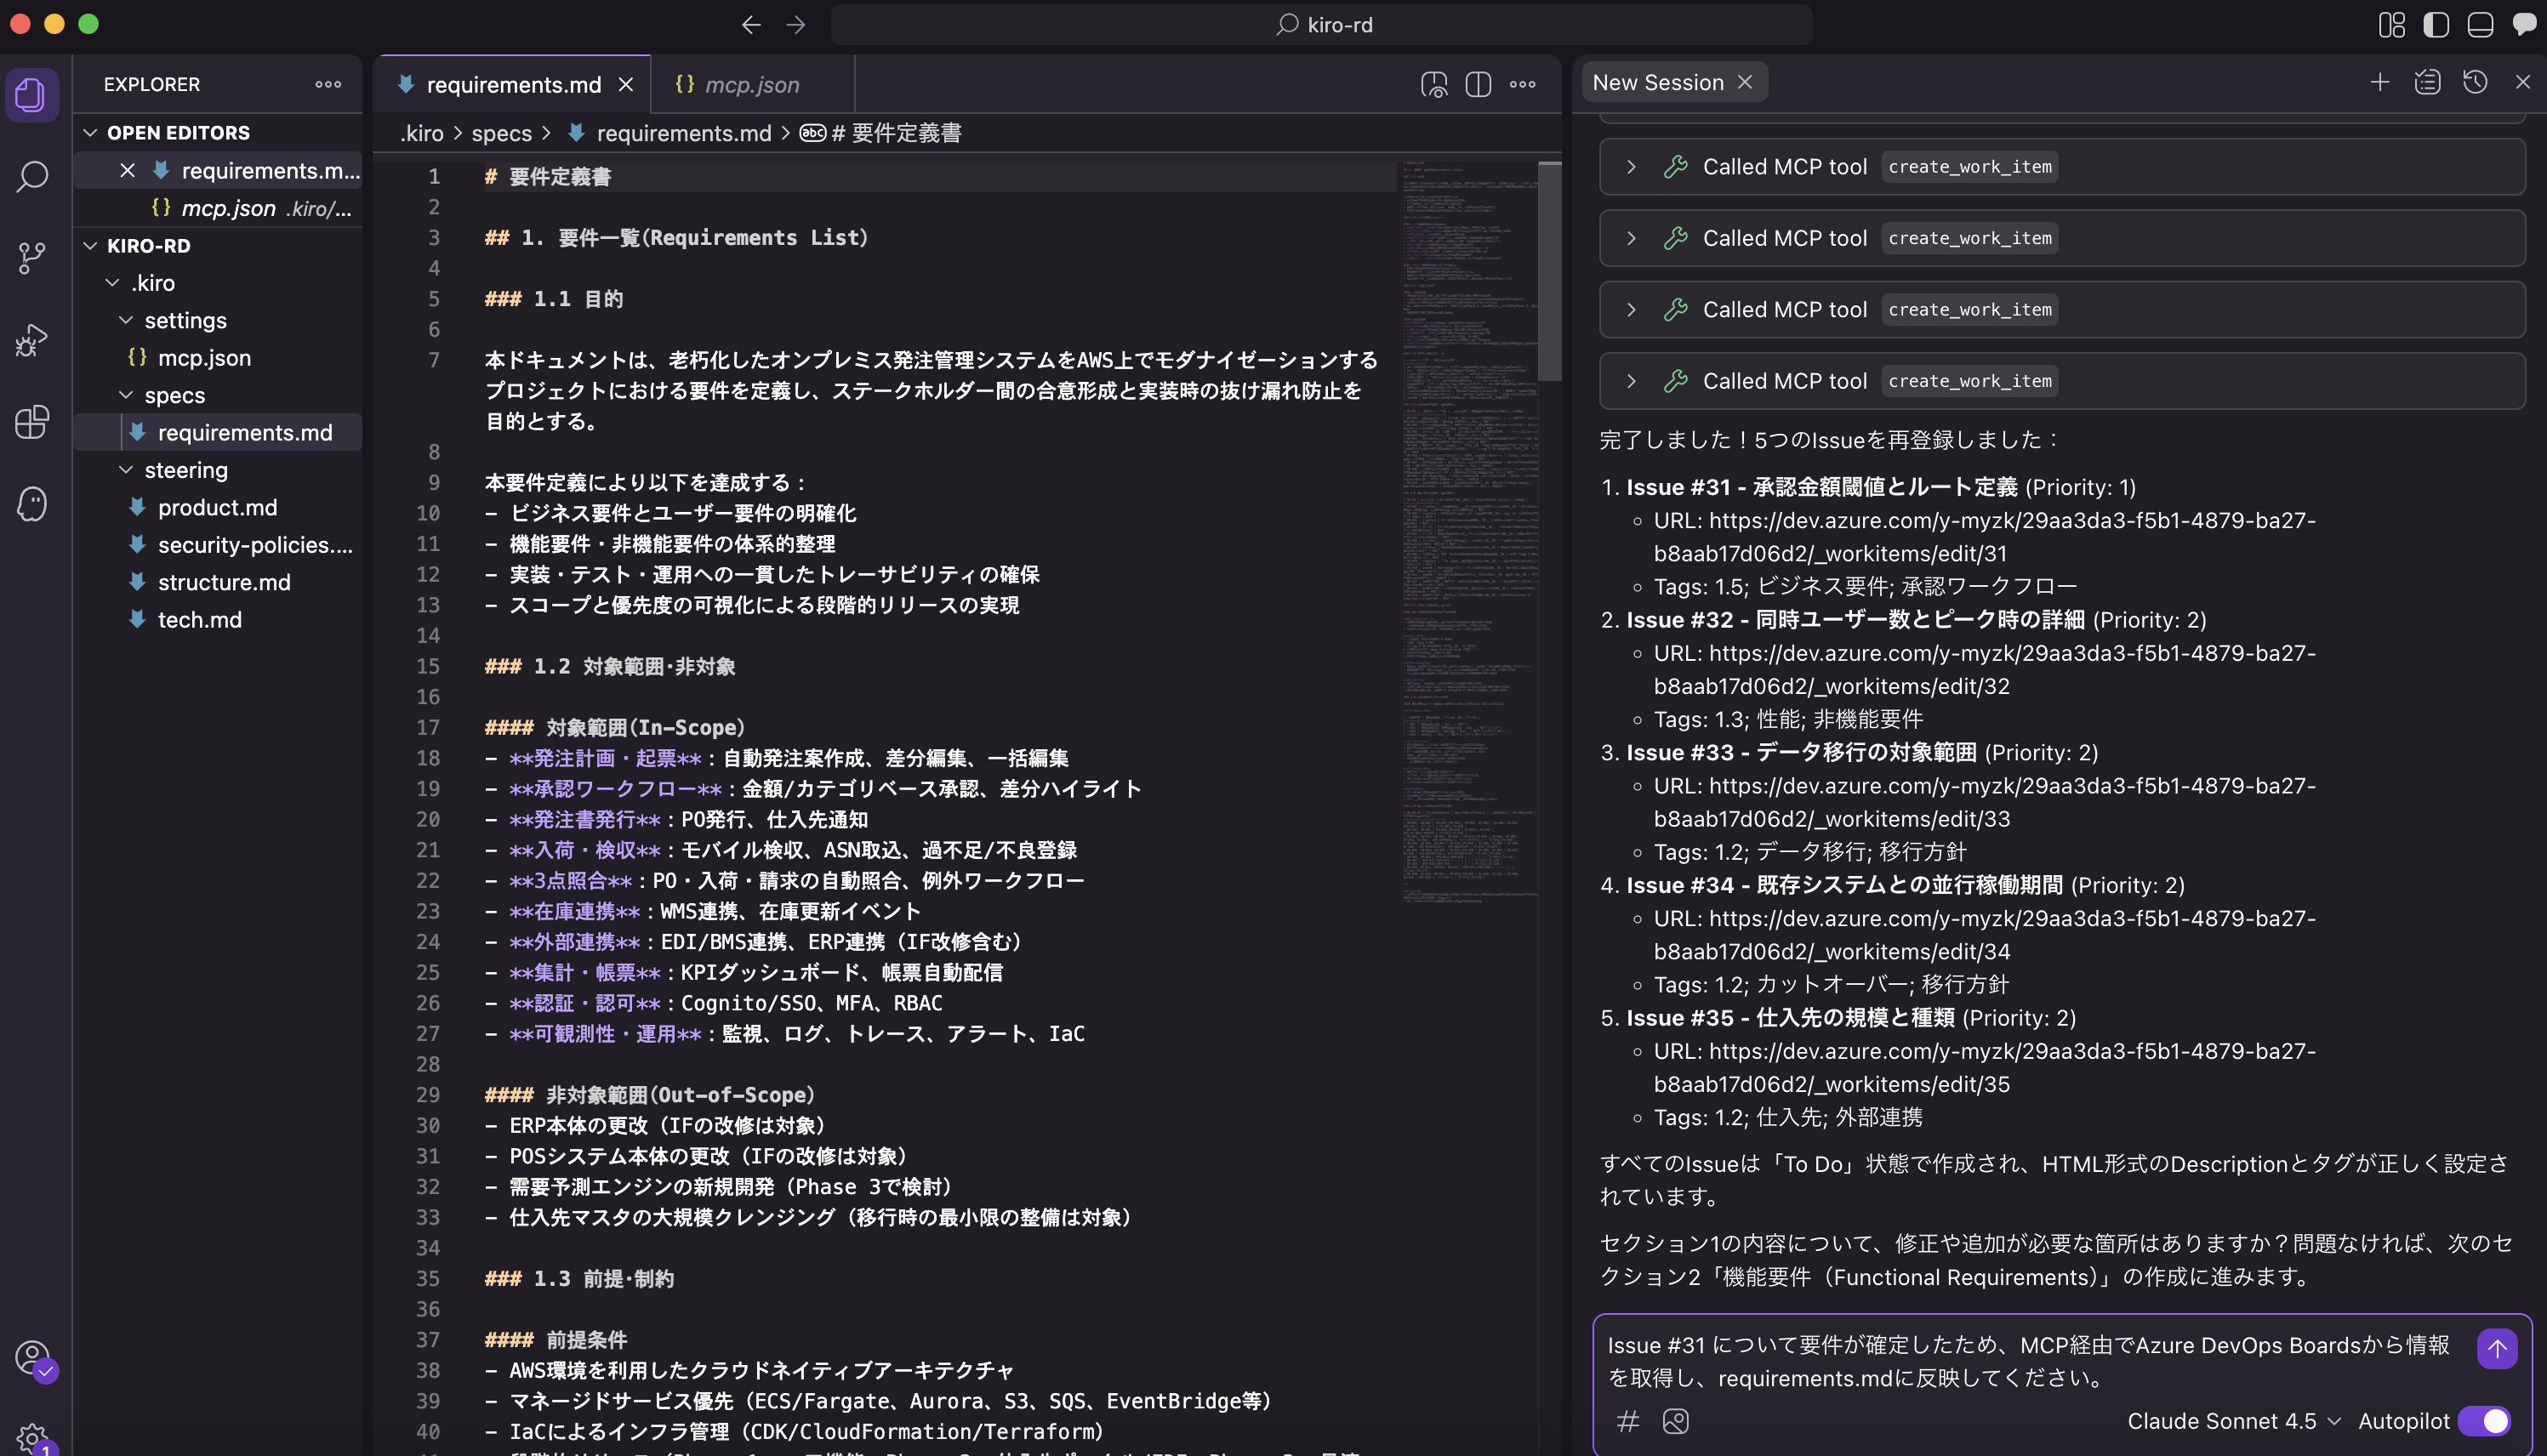Toggle the bottom panel layout icon
This screenshot has height=1456, width=2547.
click(2480, 24)
